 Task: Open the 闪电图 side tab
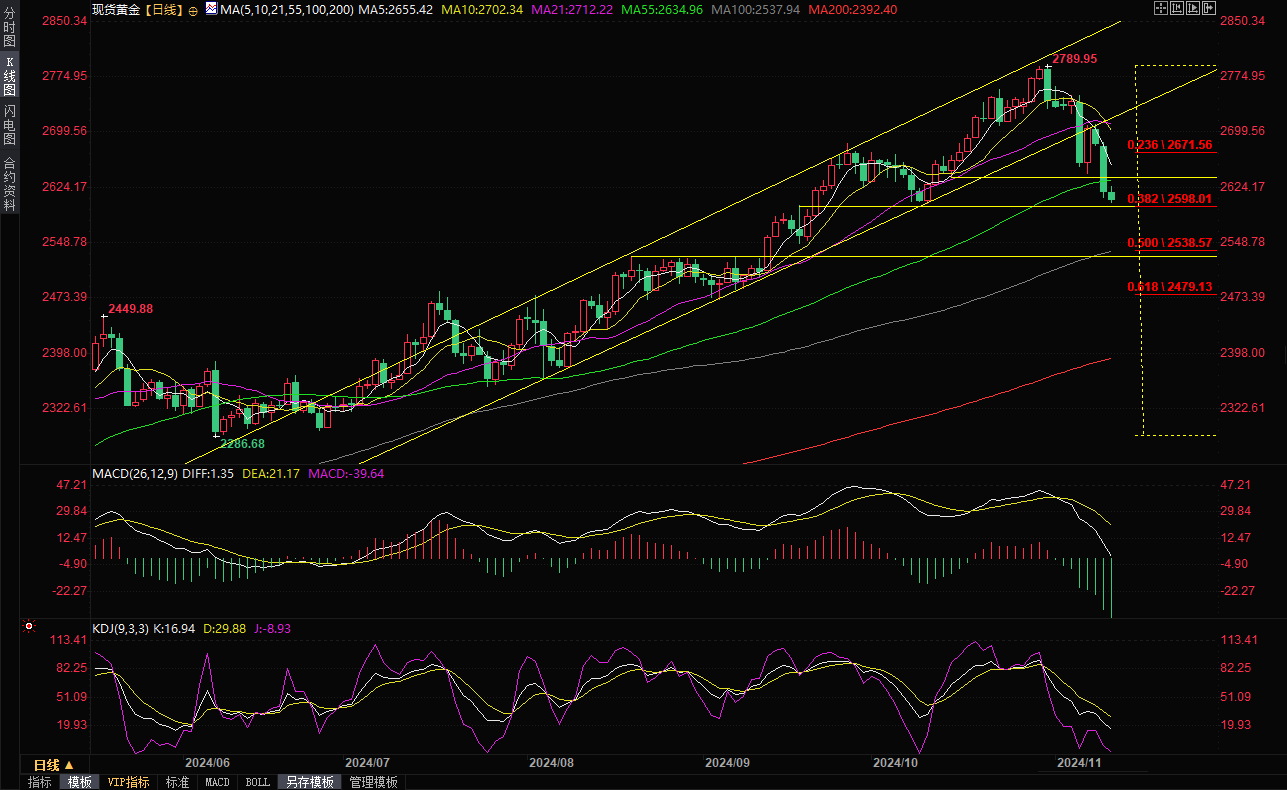[x=9, y=125]
